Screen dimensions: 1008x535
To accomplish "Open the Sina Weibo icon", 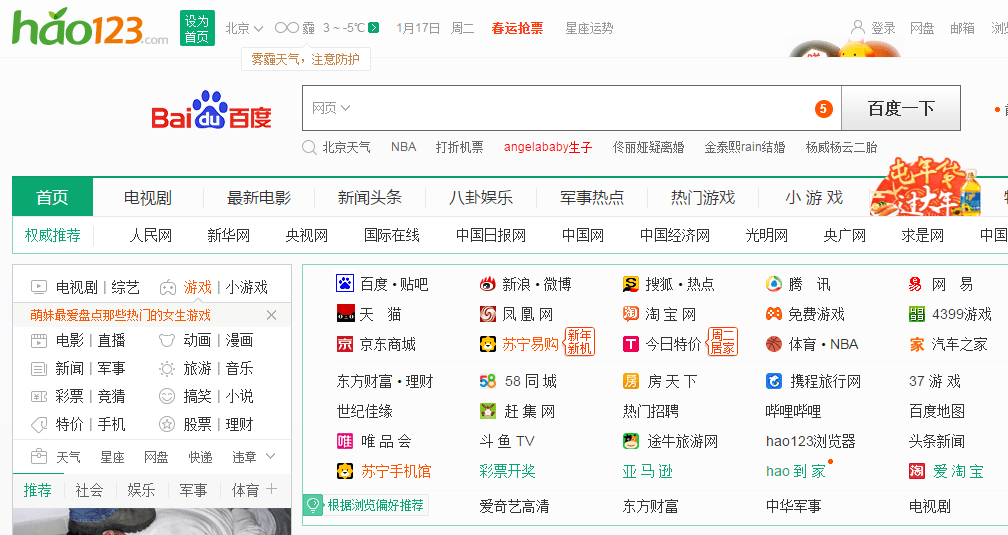I will (x=488, y=284).
